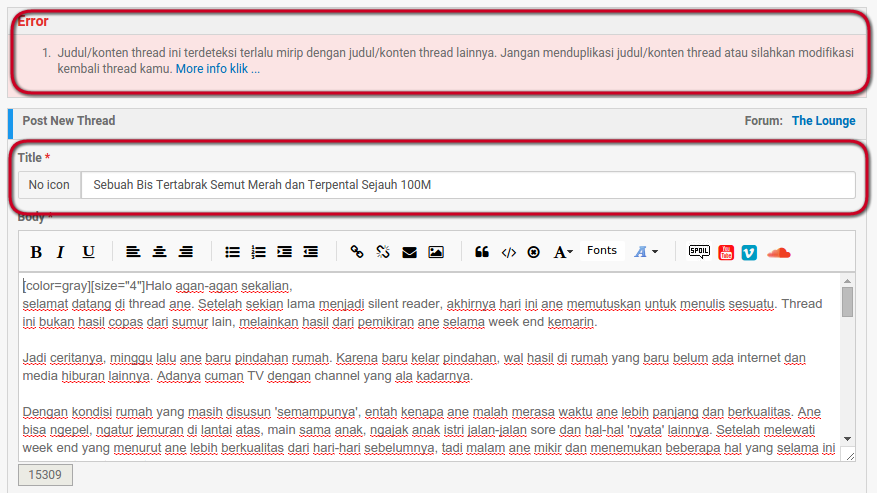The width and height of the screenshot is (877, 493).
Task: Toggle underline formatting in the editor
Action: (88, 252)
